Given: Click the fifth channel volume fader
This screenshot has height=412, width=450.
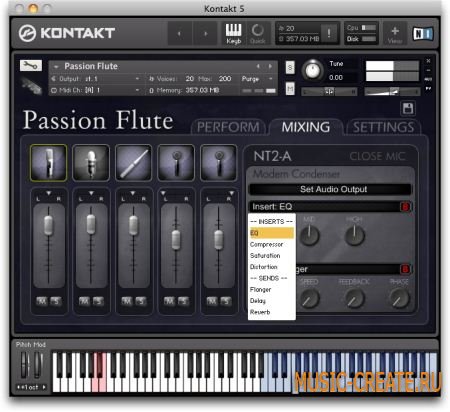Looking at the screenshot, I should [x=219, y=240].
